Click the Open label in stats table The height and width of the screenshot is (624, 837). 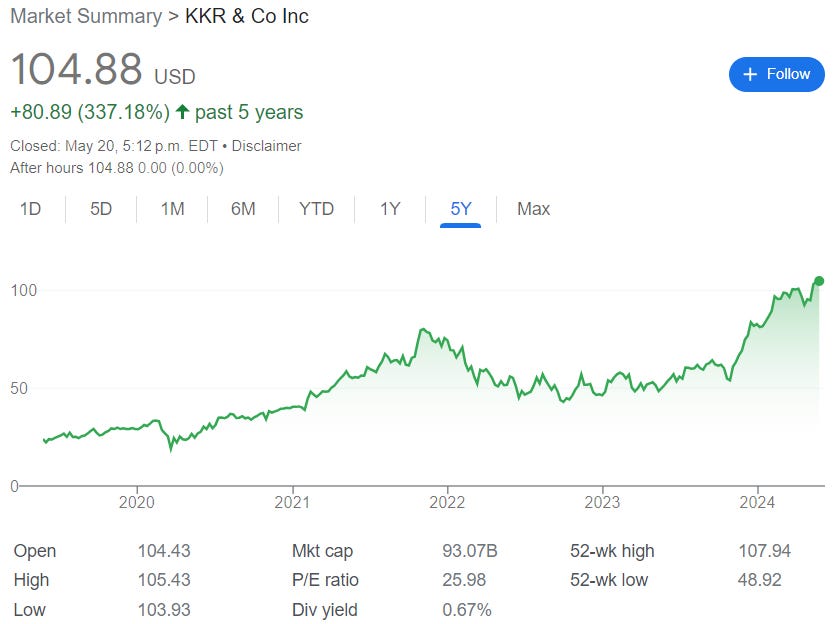pyautogui.click(x=35, y=551)
